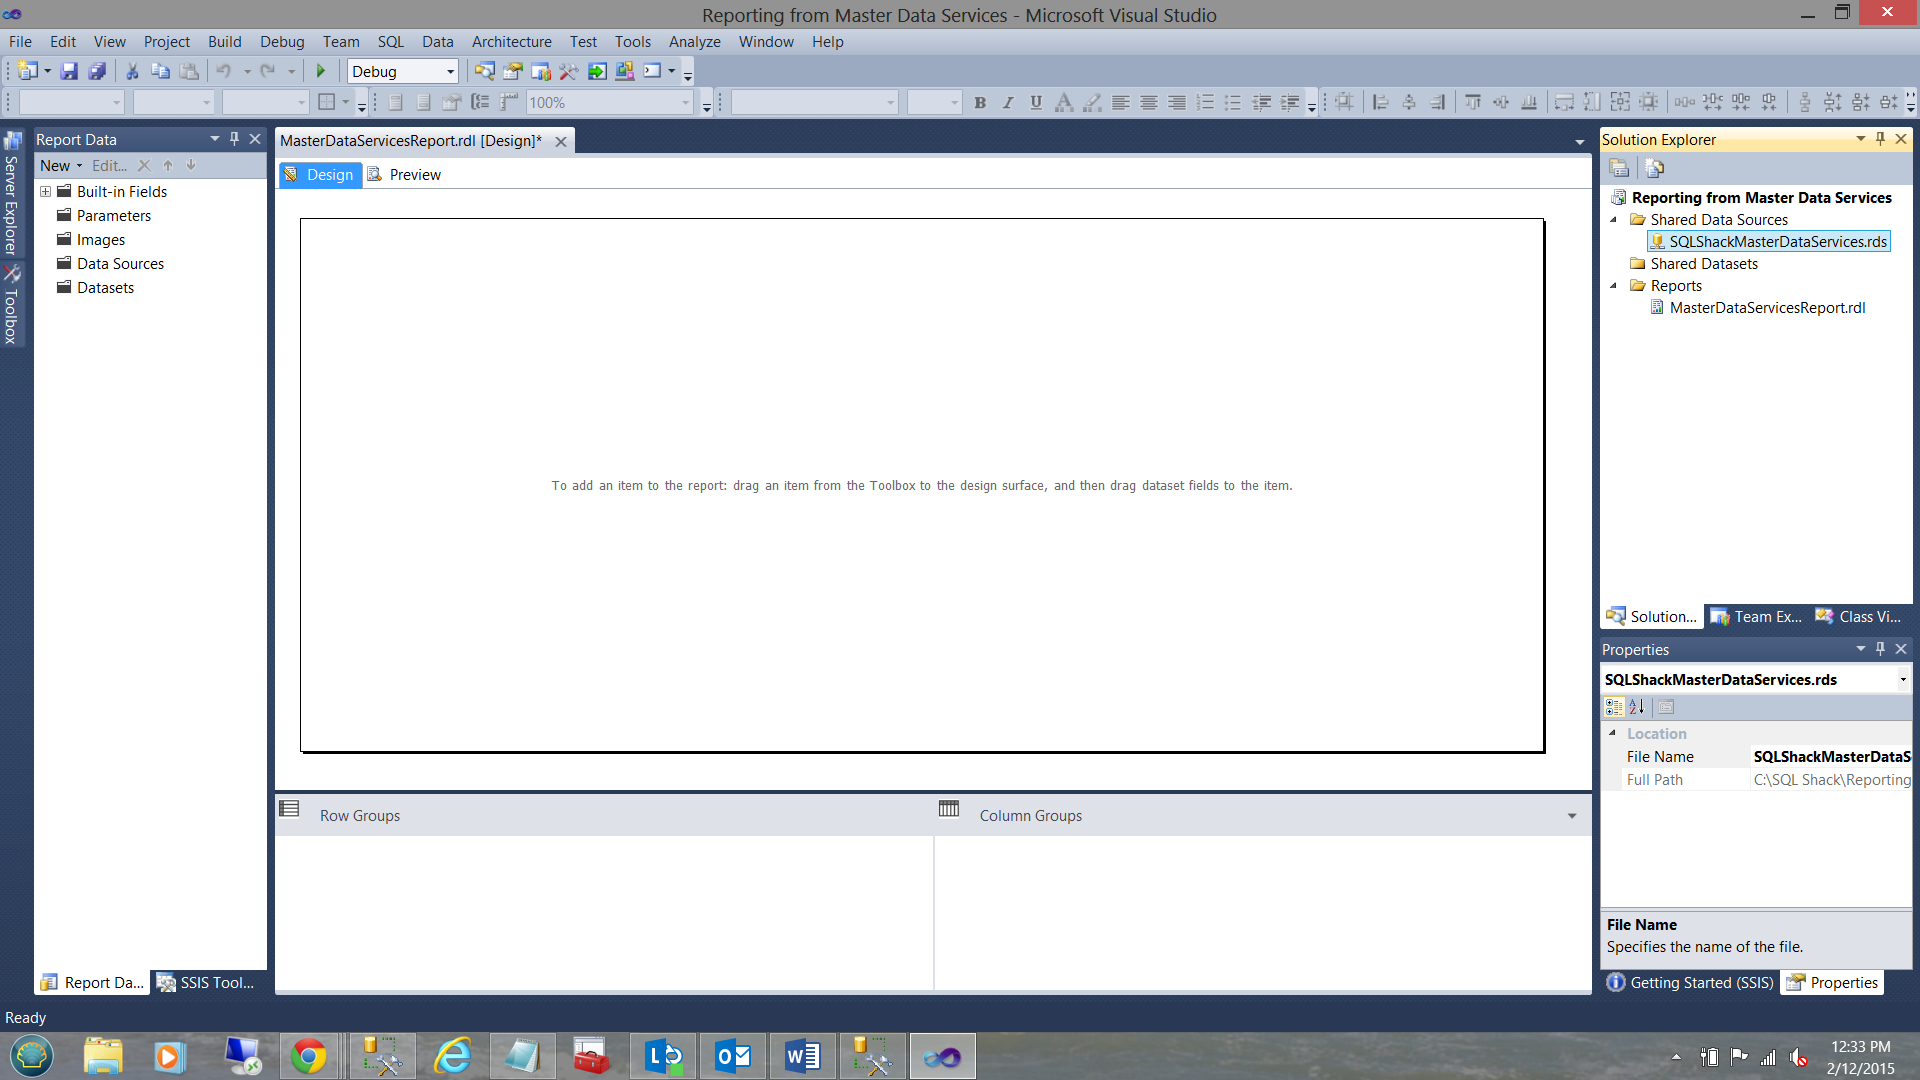Open the Architecture menu
The height and width of the screenshot is (1080, 1920).
tap(511, 42)
